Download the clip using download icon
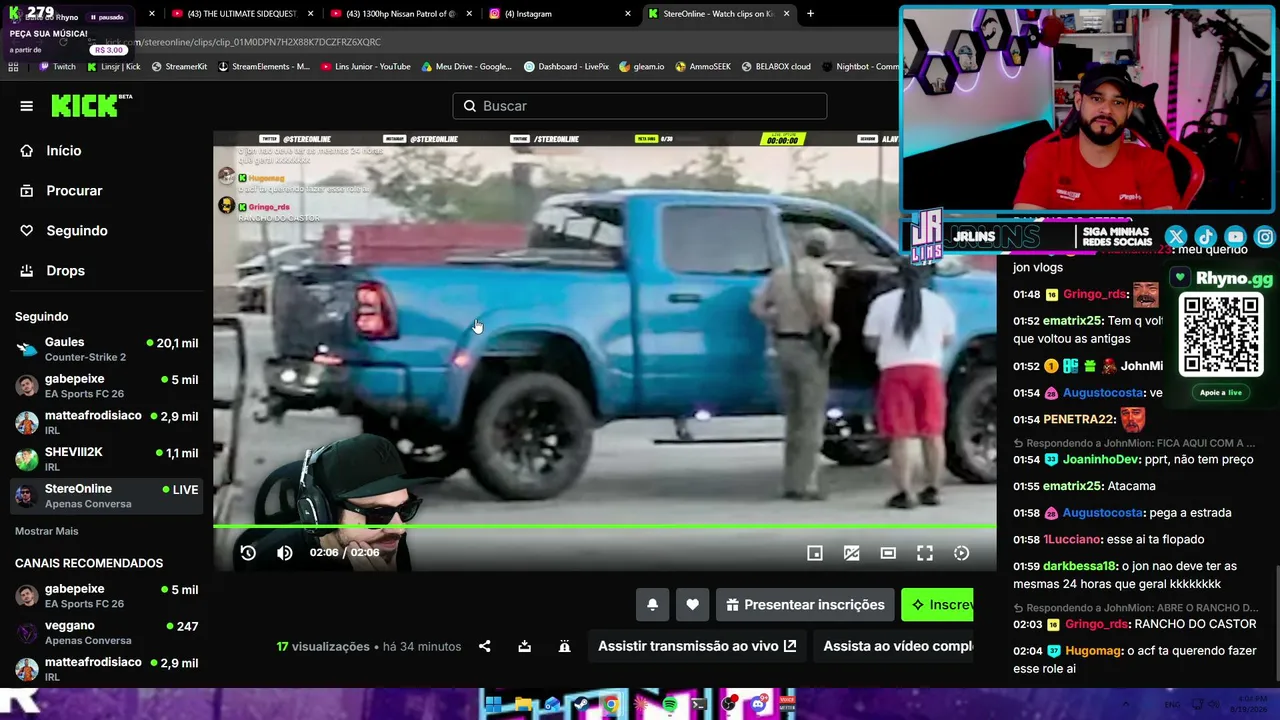 tap(524, 647)
